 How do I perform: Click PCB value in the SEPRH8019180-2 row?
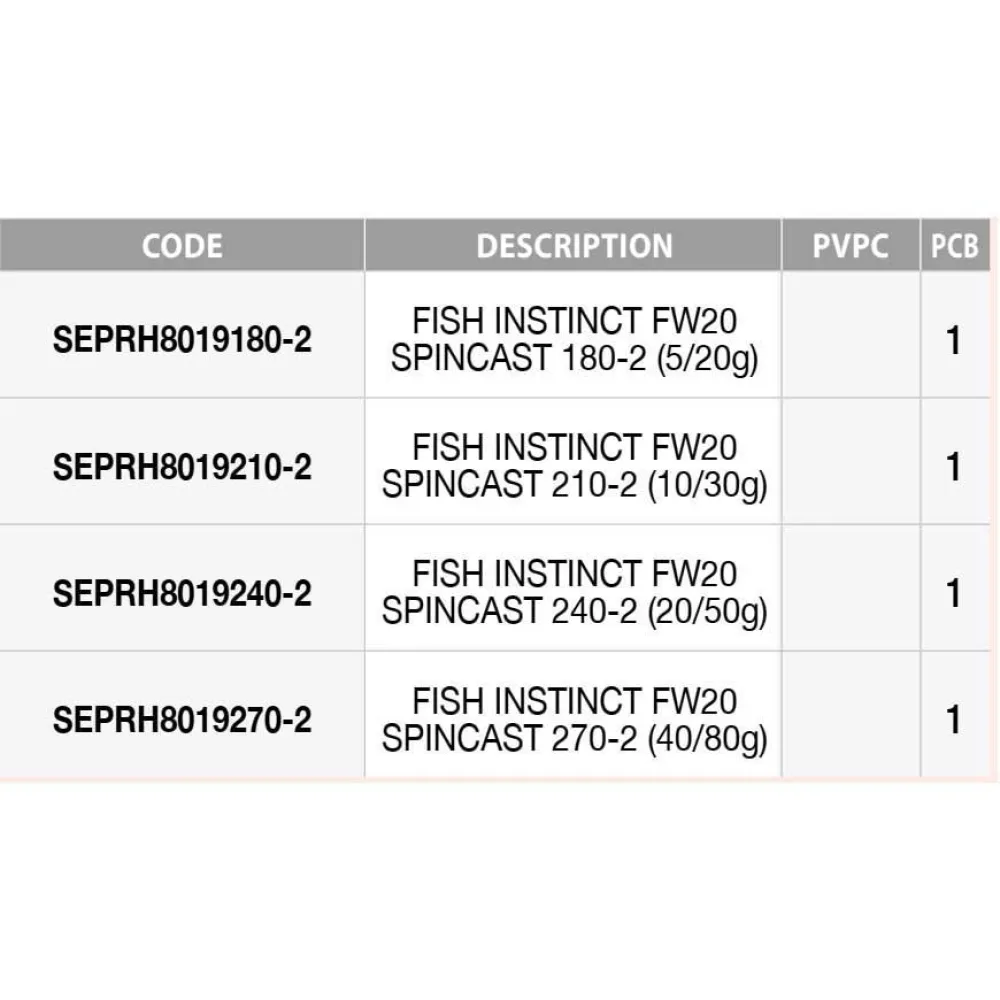(953, 341)
